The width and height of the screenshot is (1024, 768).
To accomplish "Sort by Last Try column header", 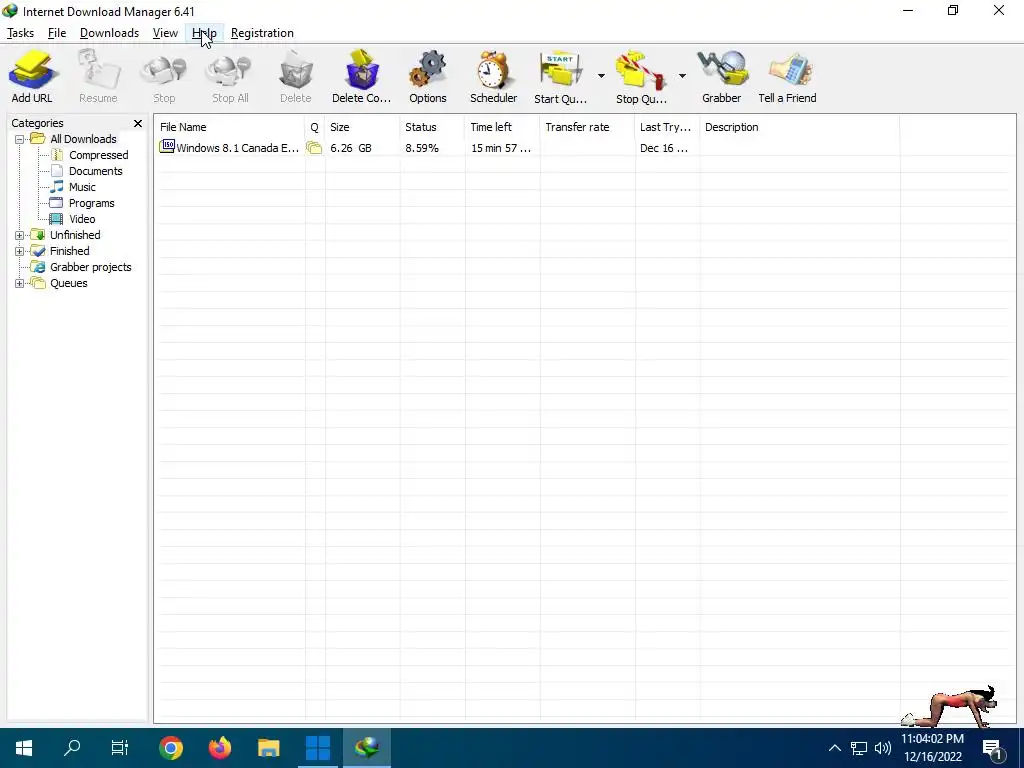I will (667, 127).
